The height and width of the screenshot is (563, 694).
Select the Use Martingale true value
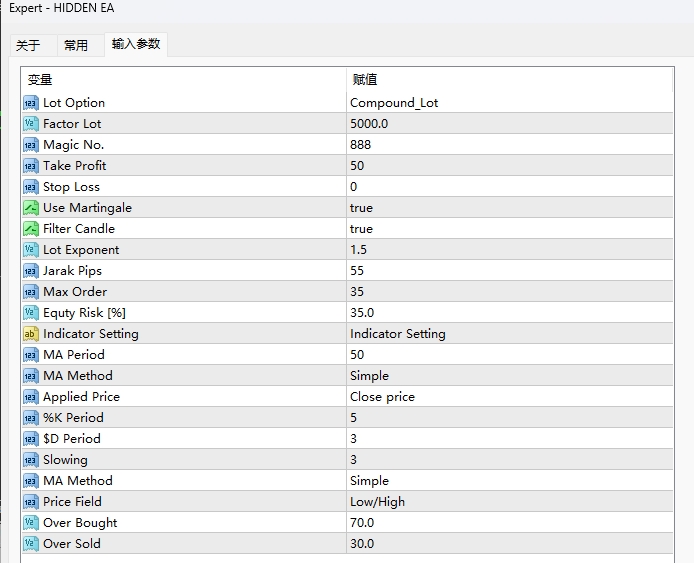pos(361,208)
